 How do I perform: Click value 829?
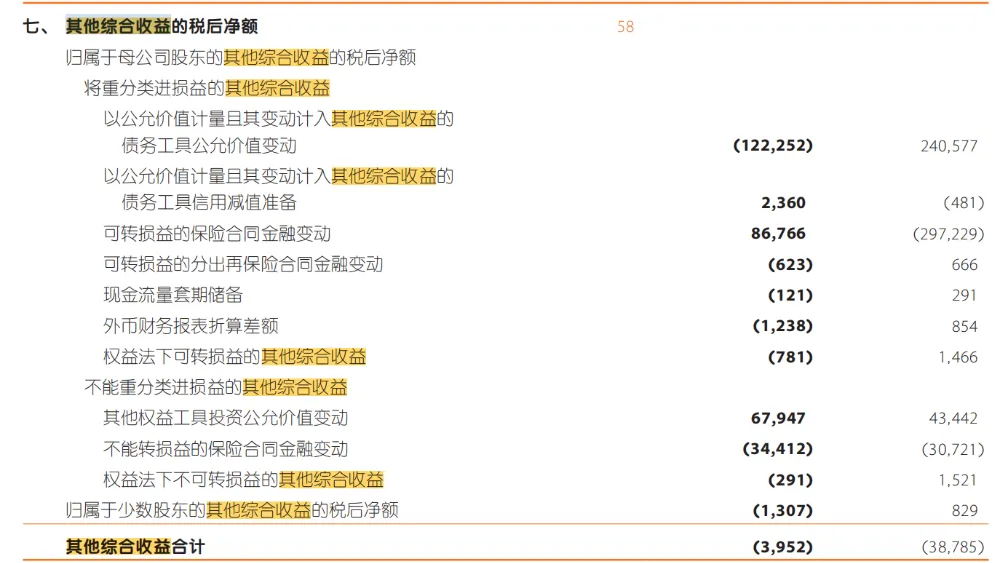[964, 511]
